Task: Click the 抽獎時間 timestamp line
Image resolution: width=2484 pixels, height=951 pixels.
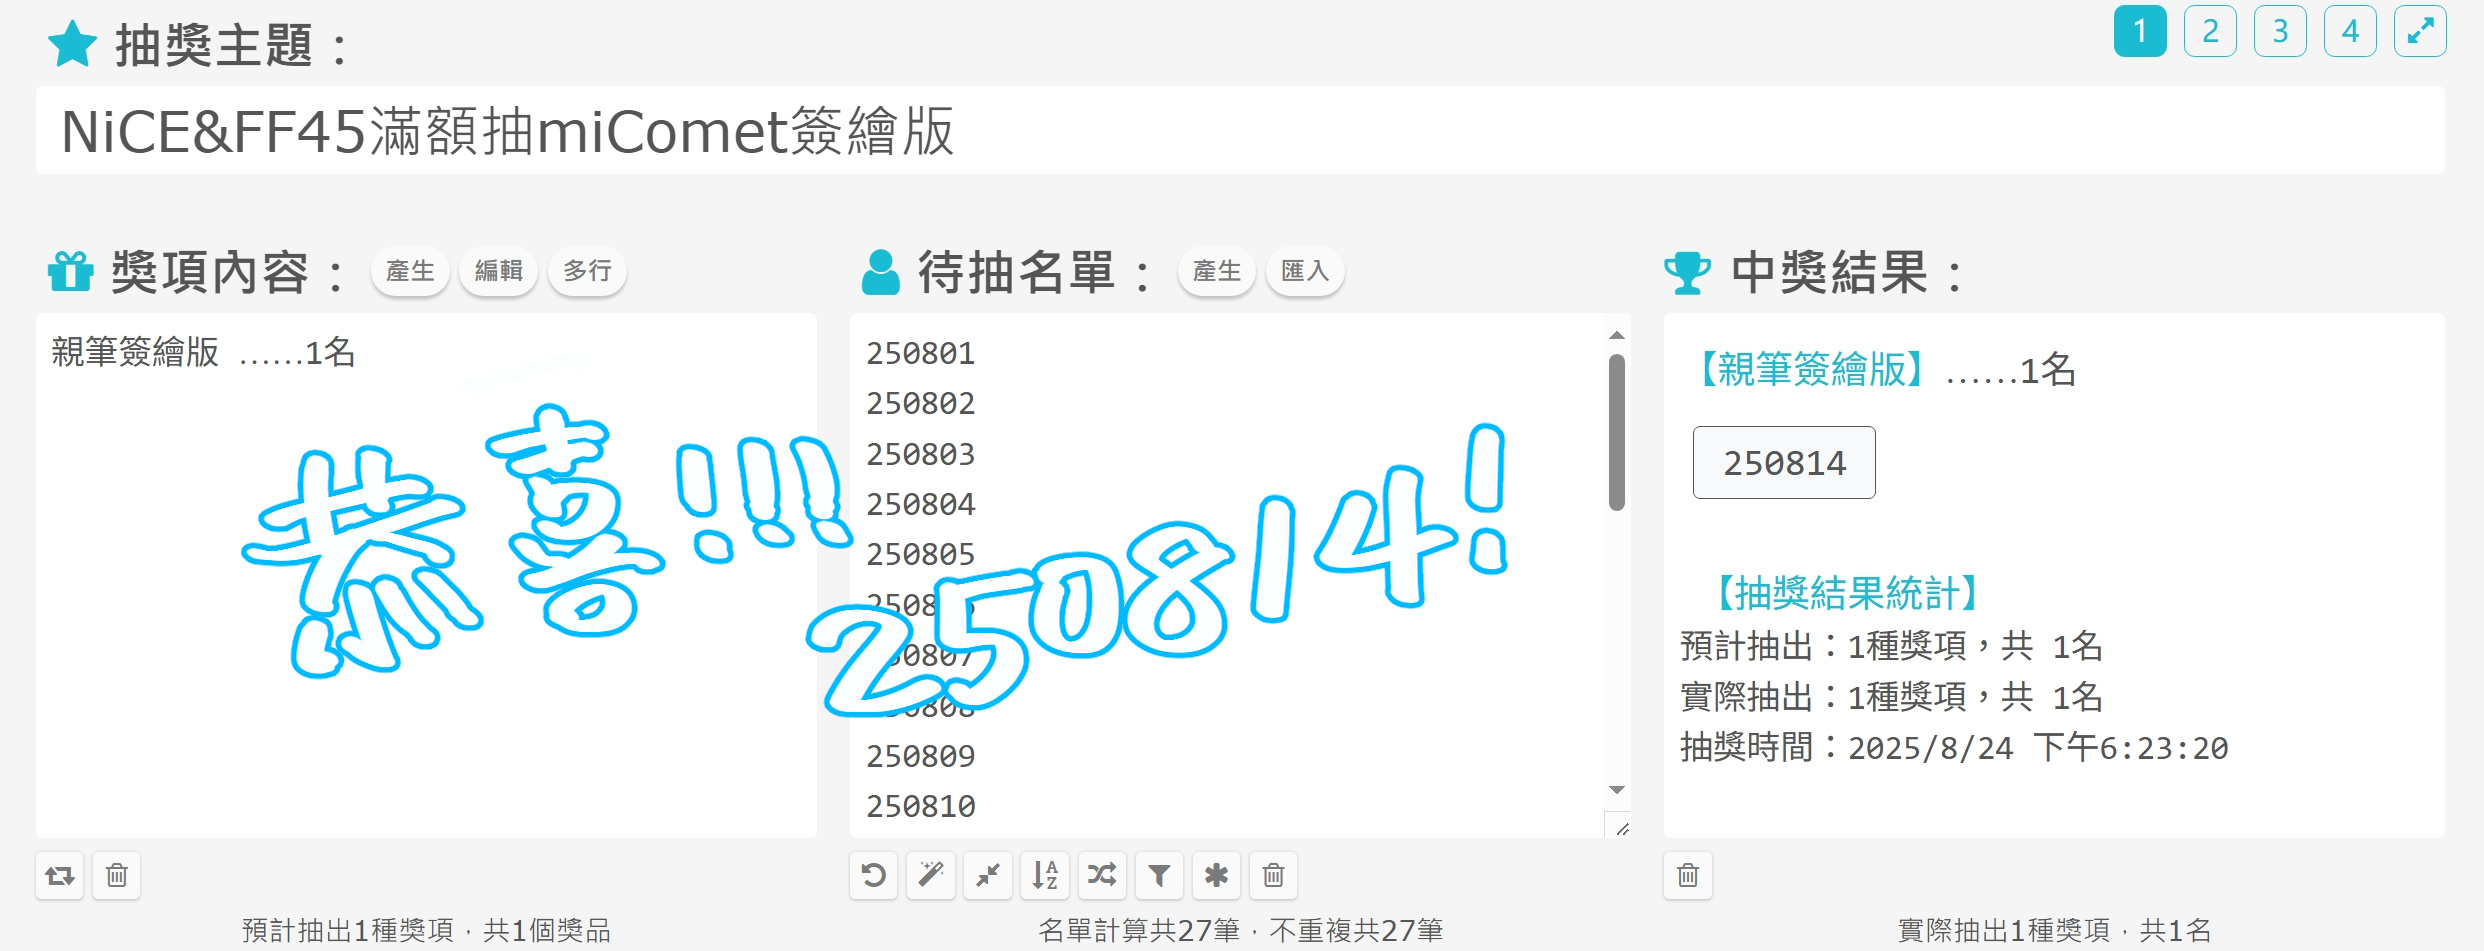Action: 1954,747
